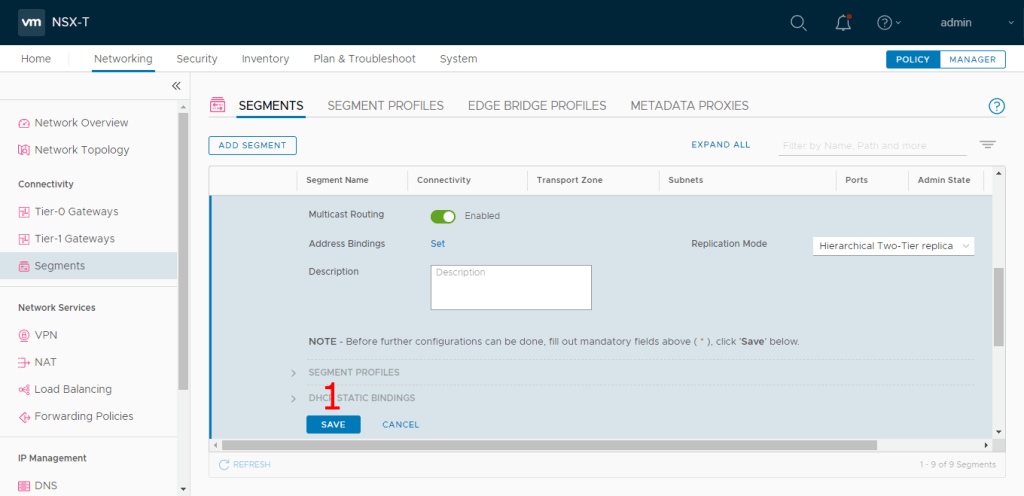Viewport: 1024px width, 496px height.
Task: Open the admin user menu
Action: [963, 23]
